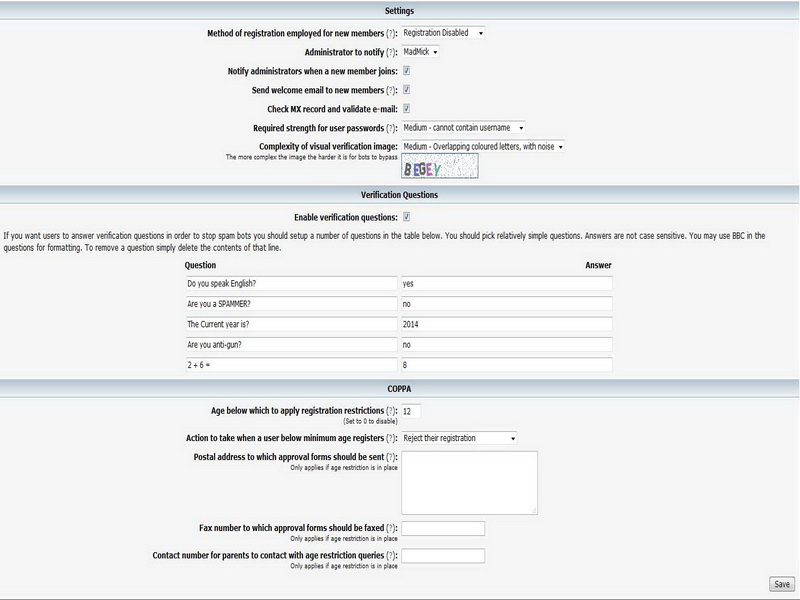Open visual verification complexity dropdown
The height and width of the screenshot is (600, 800).
(x=483, y=147)
